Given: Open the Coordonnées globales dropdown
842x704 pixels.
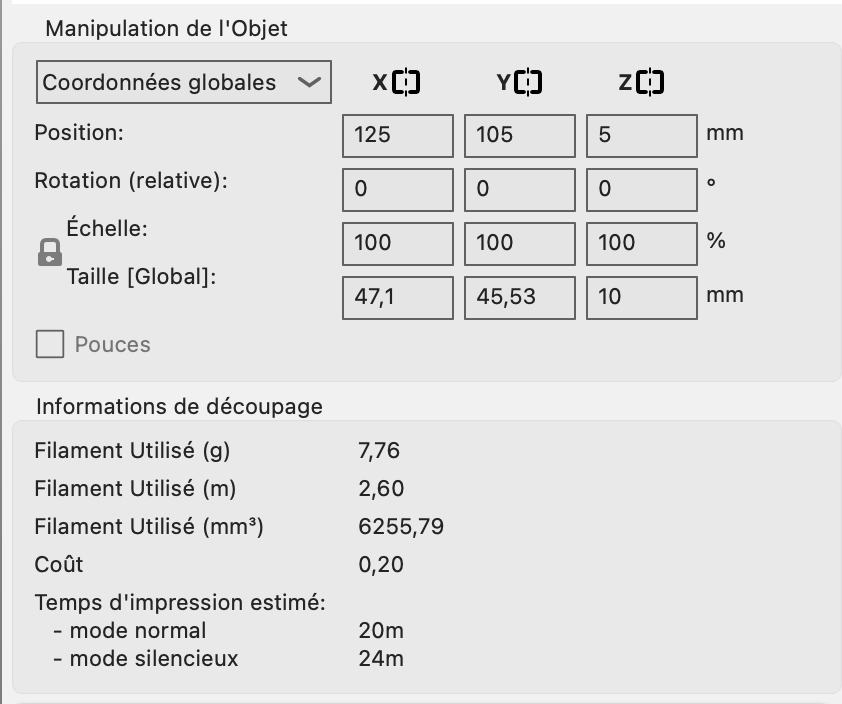Looking at the screenshot, I should tap(184, 82).
